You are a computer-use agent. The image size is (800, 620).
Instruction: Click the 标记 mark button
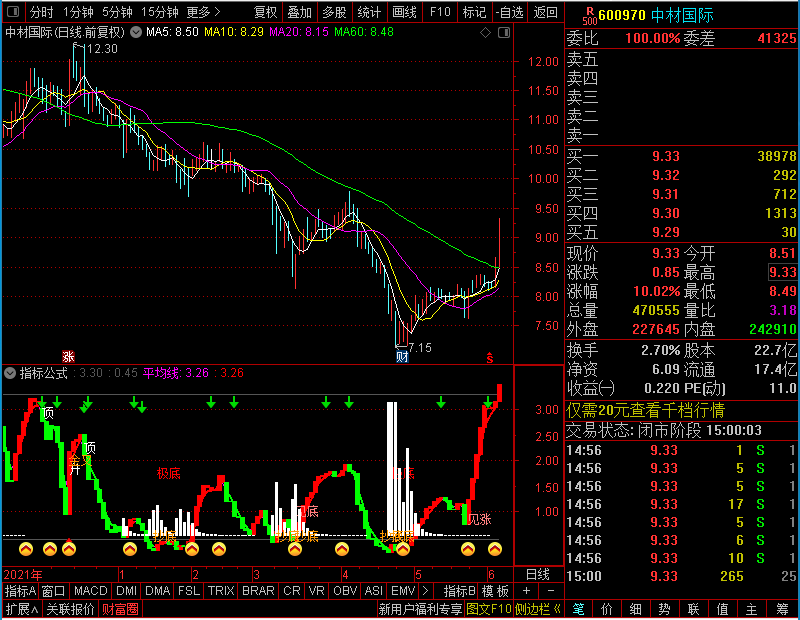(474, 12)
